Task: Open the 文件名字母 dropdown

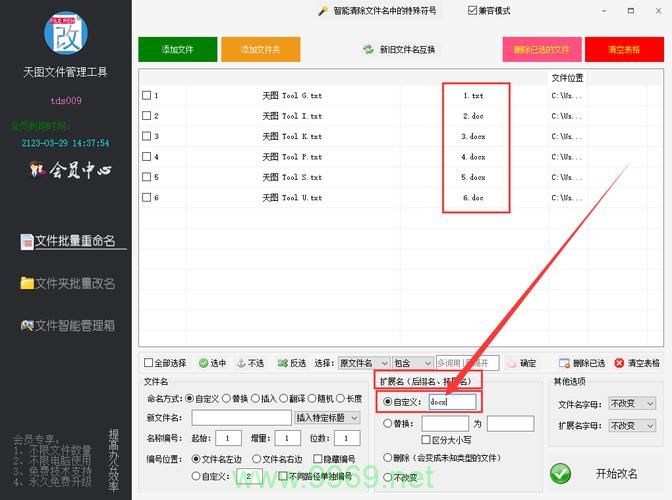Action: (x=632, y=404)
